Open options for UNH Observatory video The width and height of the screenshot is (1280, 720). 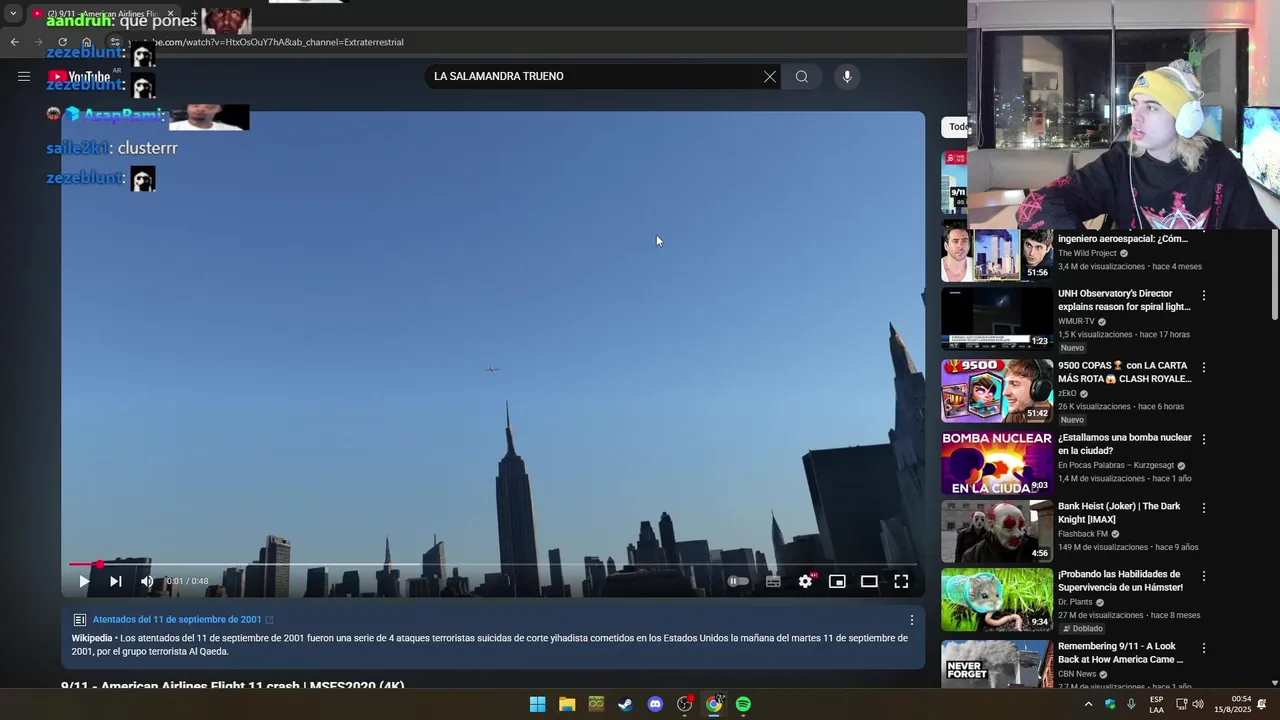click(1204, 295)
